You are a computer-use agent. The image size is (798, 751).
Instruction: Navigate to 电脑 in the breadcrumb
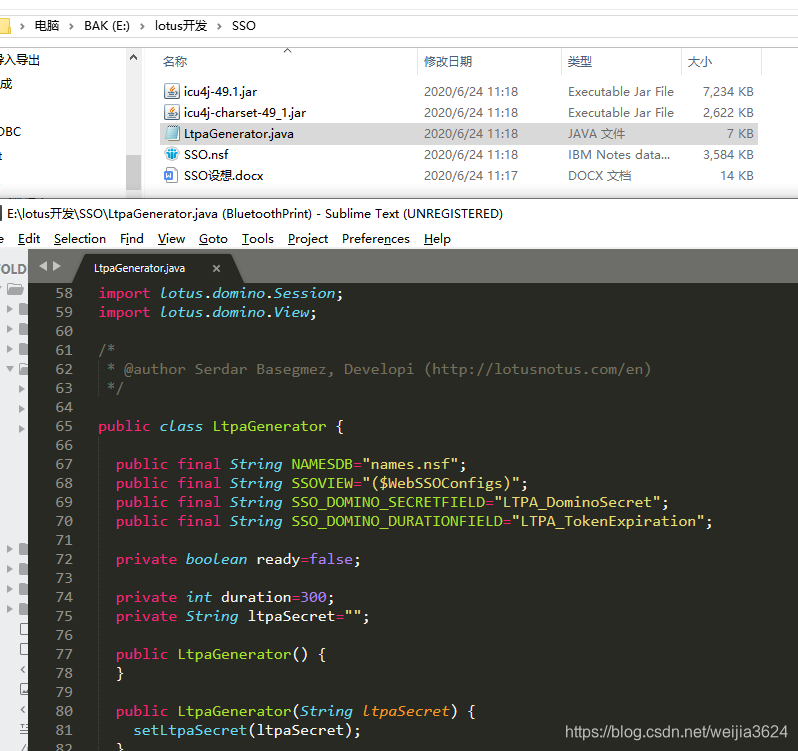(x=47, y=25)
